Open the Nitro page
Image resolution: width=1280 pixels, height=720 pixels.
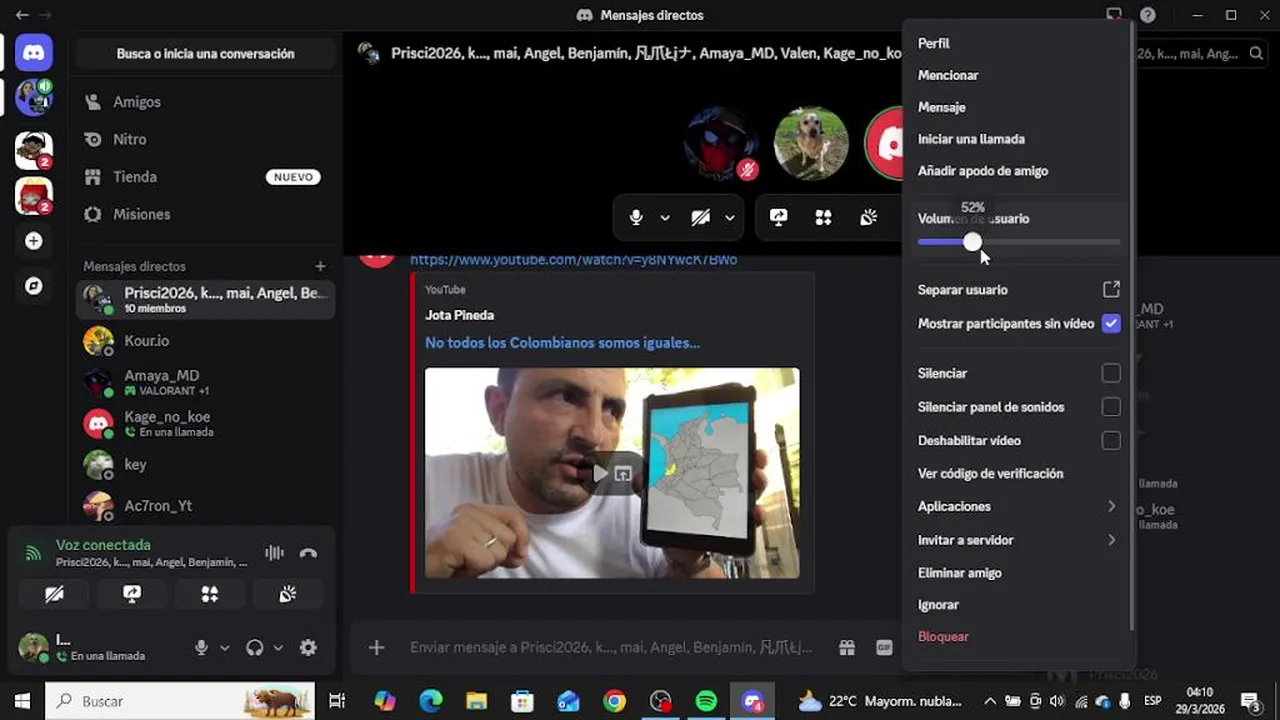(x=205, y=139)
